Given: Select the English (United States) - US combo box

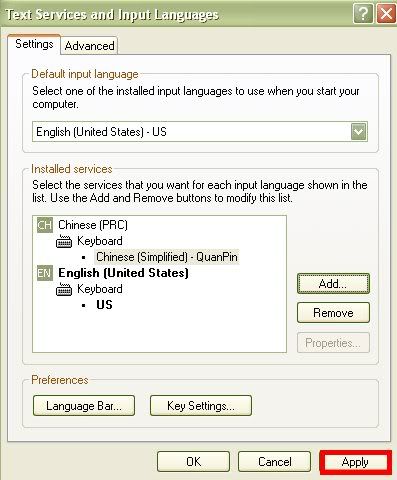Looking at the screenshot, I should [200, 132].
